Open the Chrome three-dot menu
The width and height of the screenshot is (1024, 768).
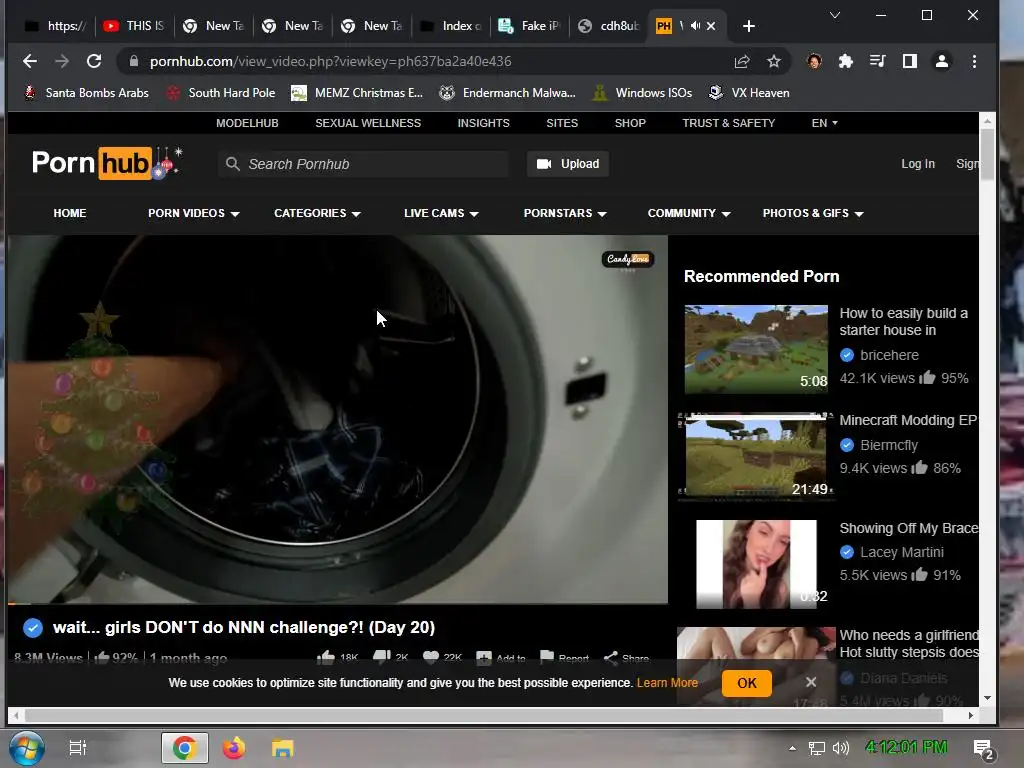click(x=974, y=61)
